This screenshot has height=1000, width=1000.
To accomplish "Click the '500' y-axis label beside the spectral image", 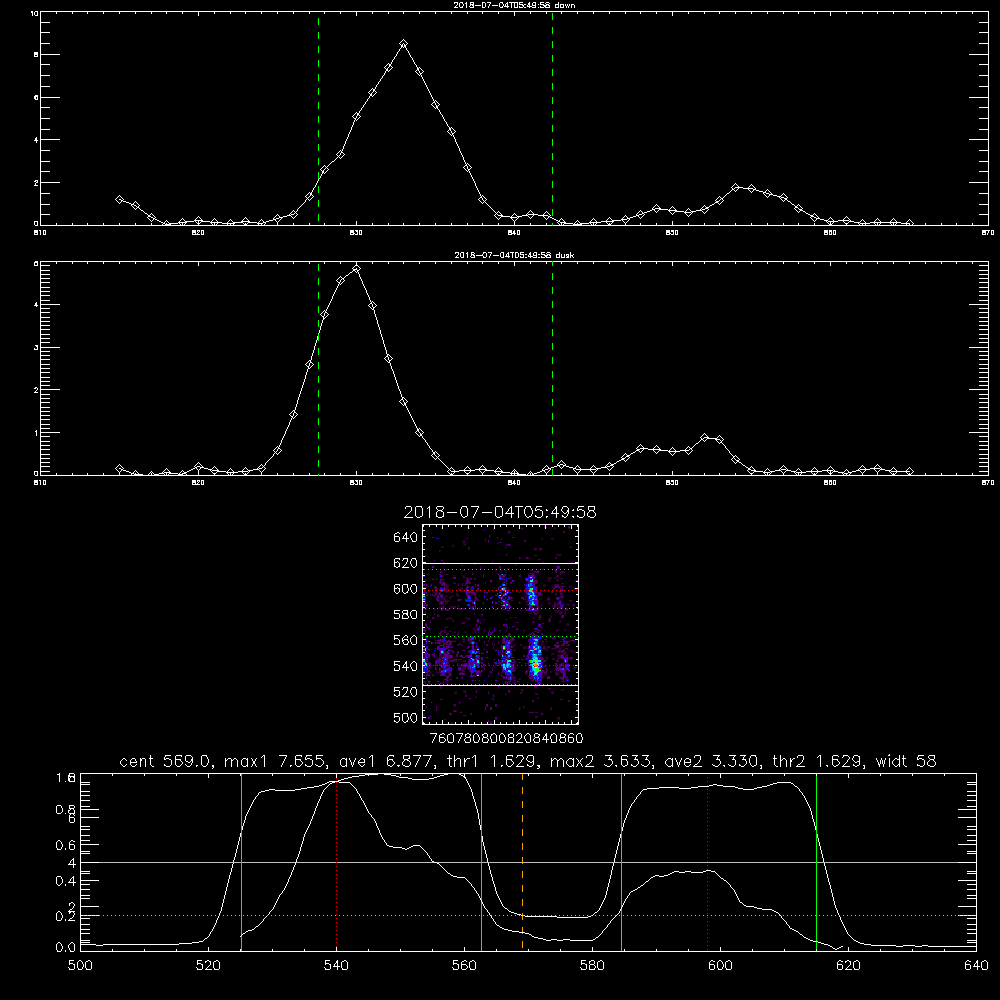I will [406, 717].
